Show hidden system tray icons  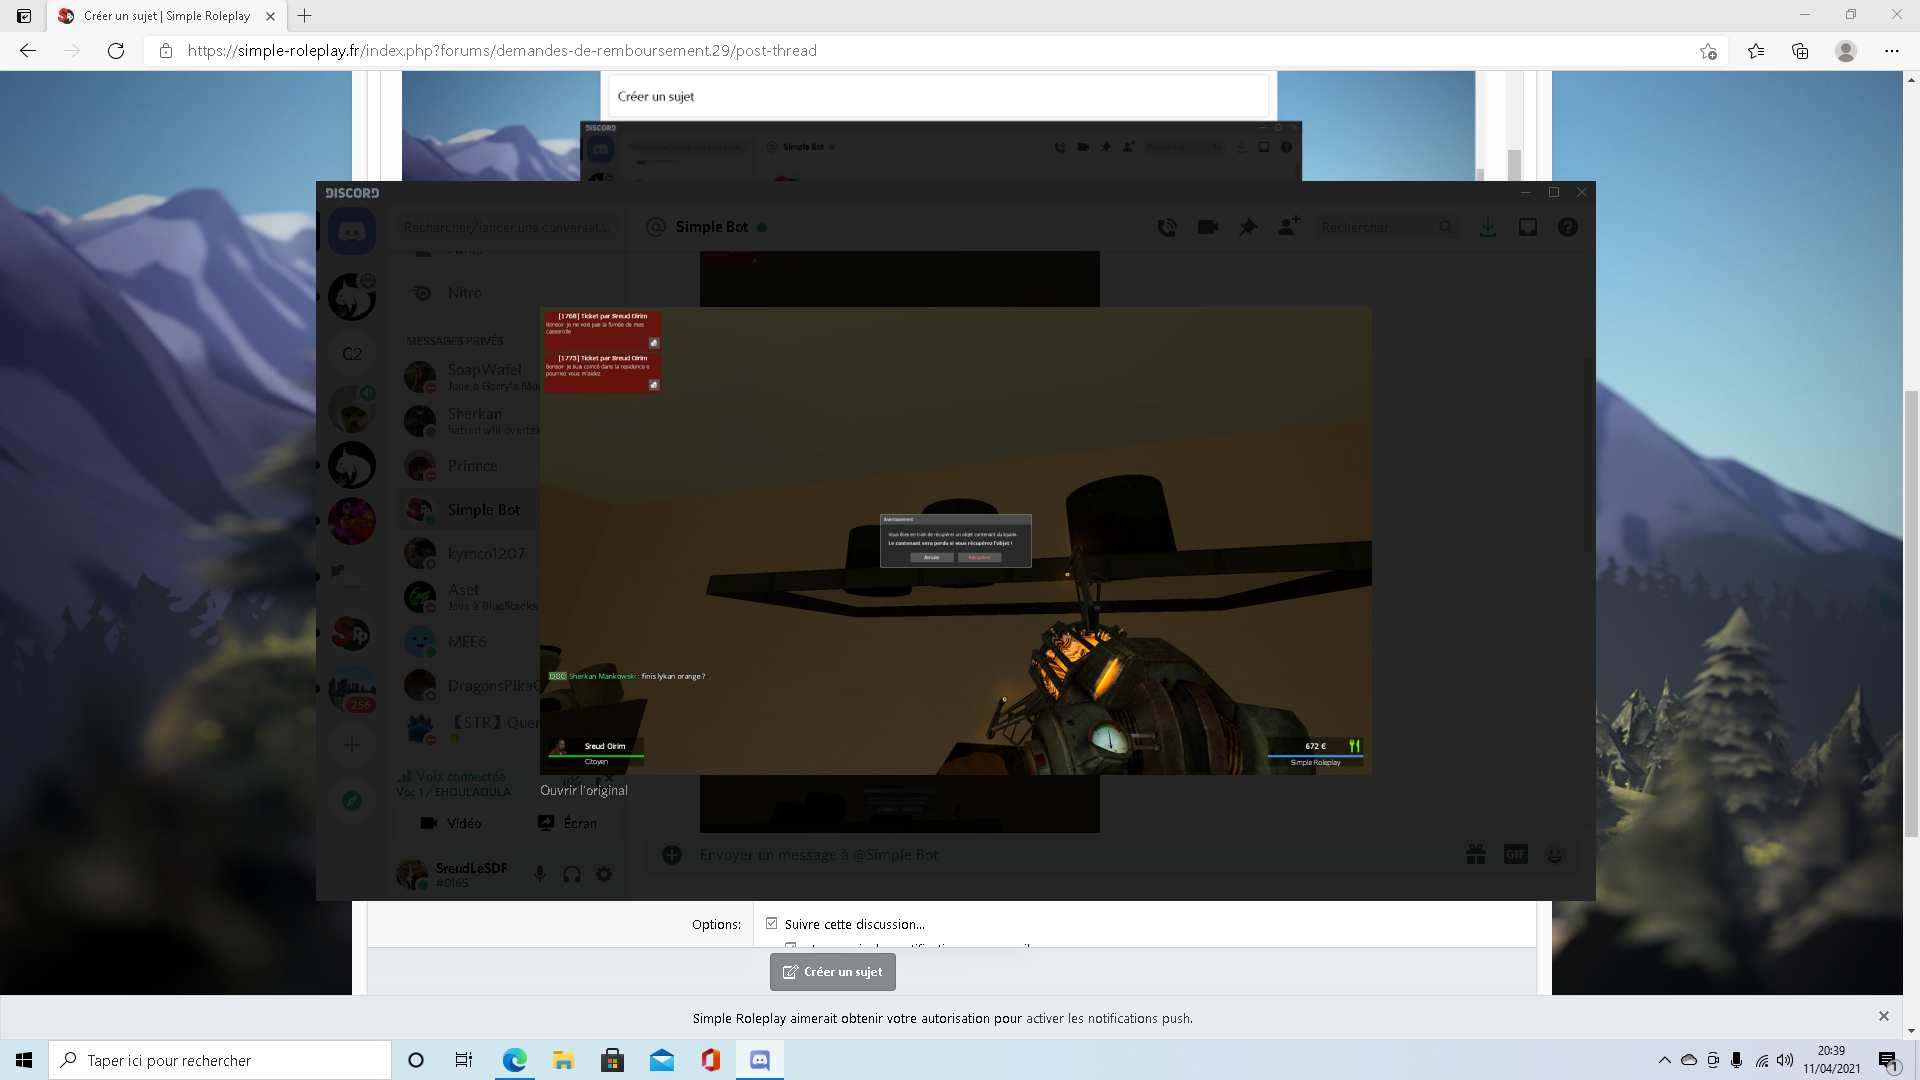[1664, 1060]
